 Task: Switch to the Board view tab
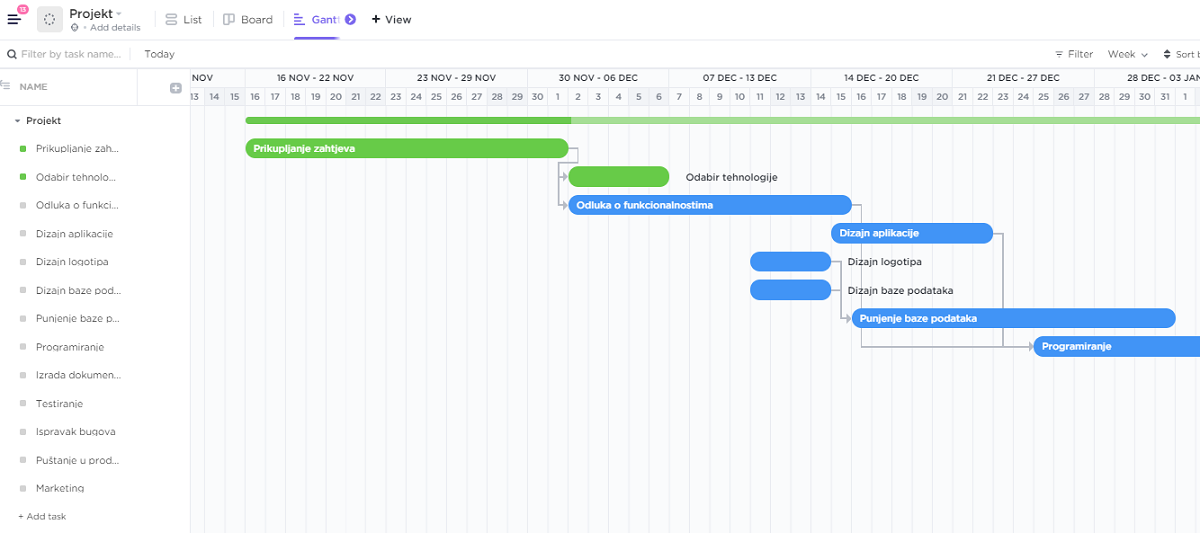click(247, 19)
